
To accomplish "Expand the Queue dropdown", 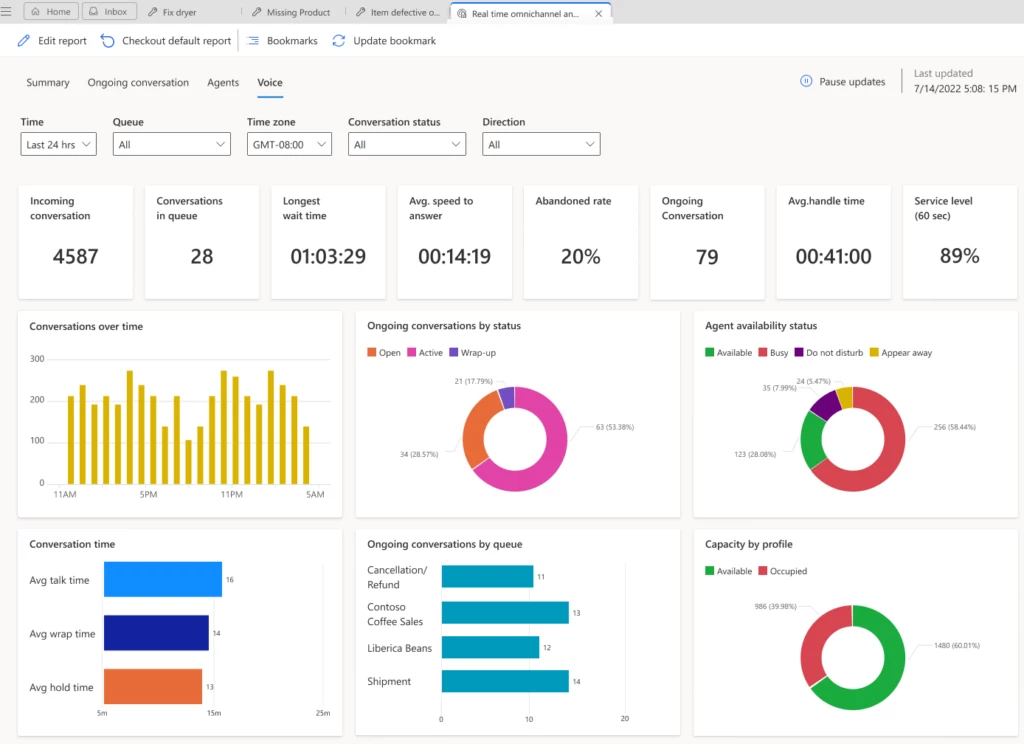I will coord(171,144).
